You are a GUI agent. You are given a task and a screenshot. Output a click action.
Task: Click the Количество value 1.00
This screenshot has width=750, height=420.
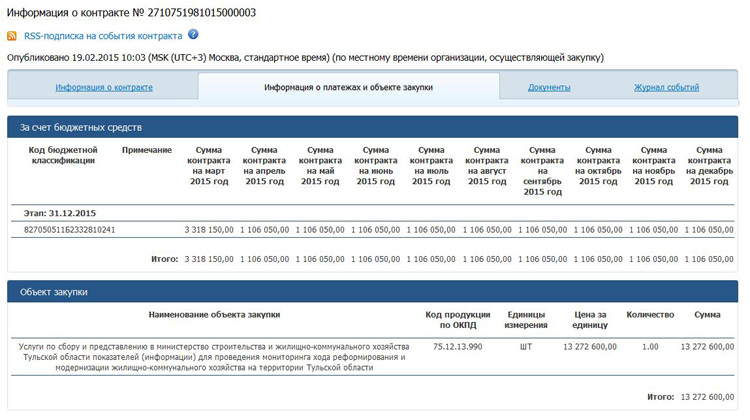[x=649, y=347]
